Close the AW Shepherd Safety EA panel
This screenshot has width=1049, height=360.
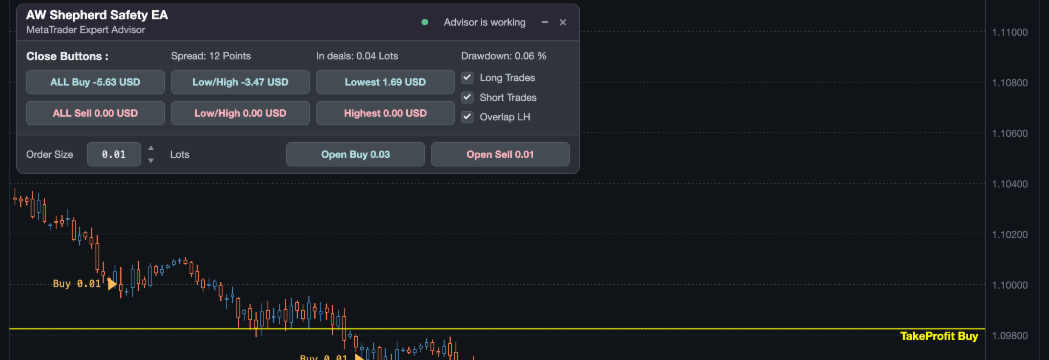[563, 22]
